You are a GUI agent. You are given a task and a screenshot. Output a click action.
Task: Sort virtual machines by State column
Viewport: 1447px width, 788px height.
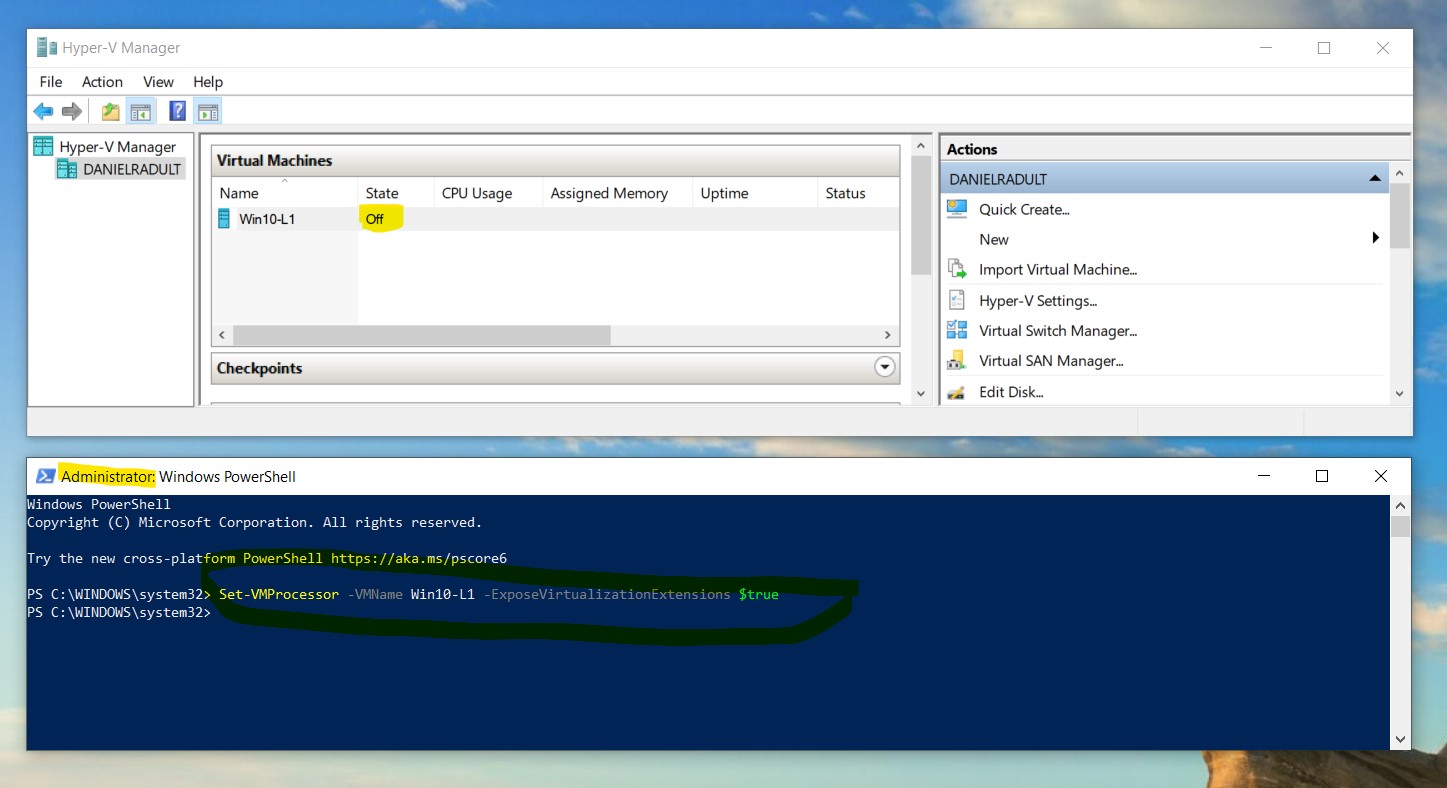[382, 194]
